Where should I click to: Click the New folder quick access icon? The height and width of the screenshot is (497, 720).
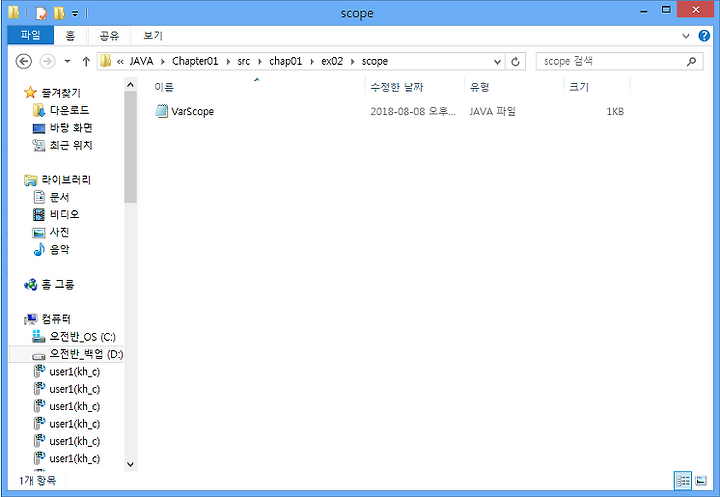(x=59, y=13)
